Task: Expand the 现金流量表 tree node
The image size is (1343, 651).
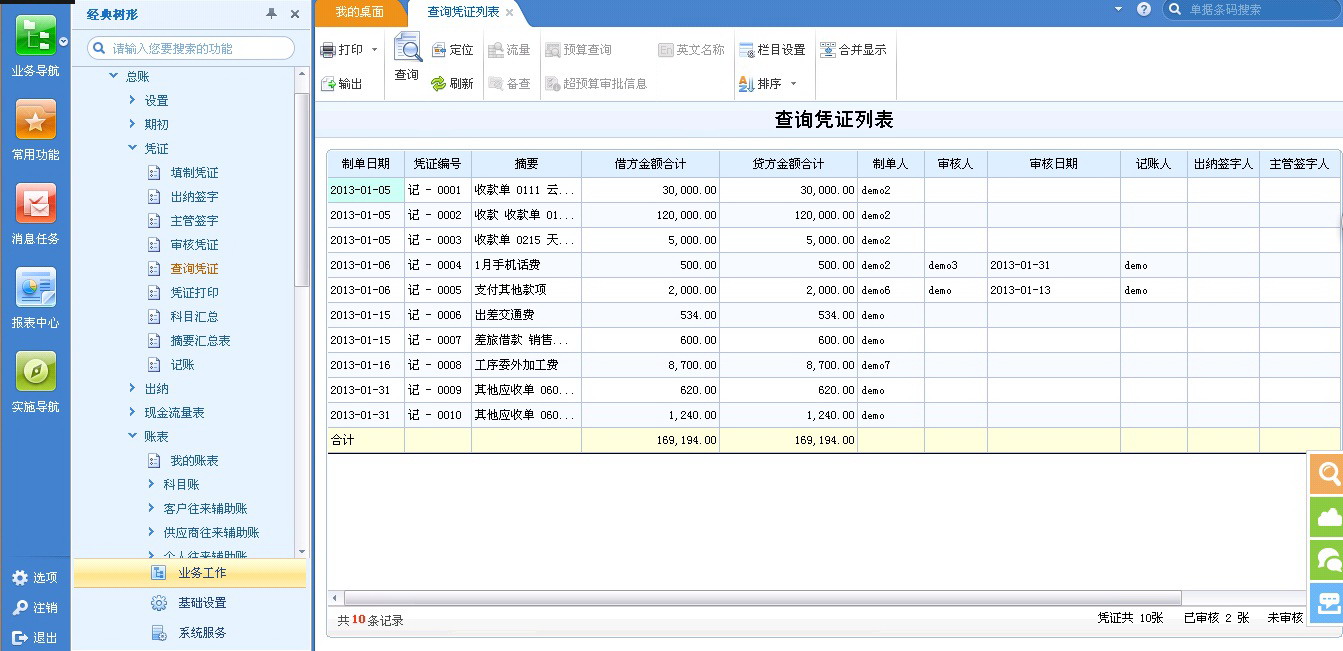Action: [133, 412]
